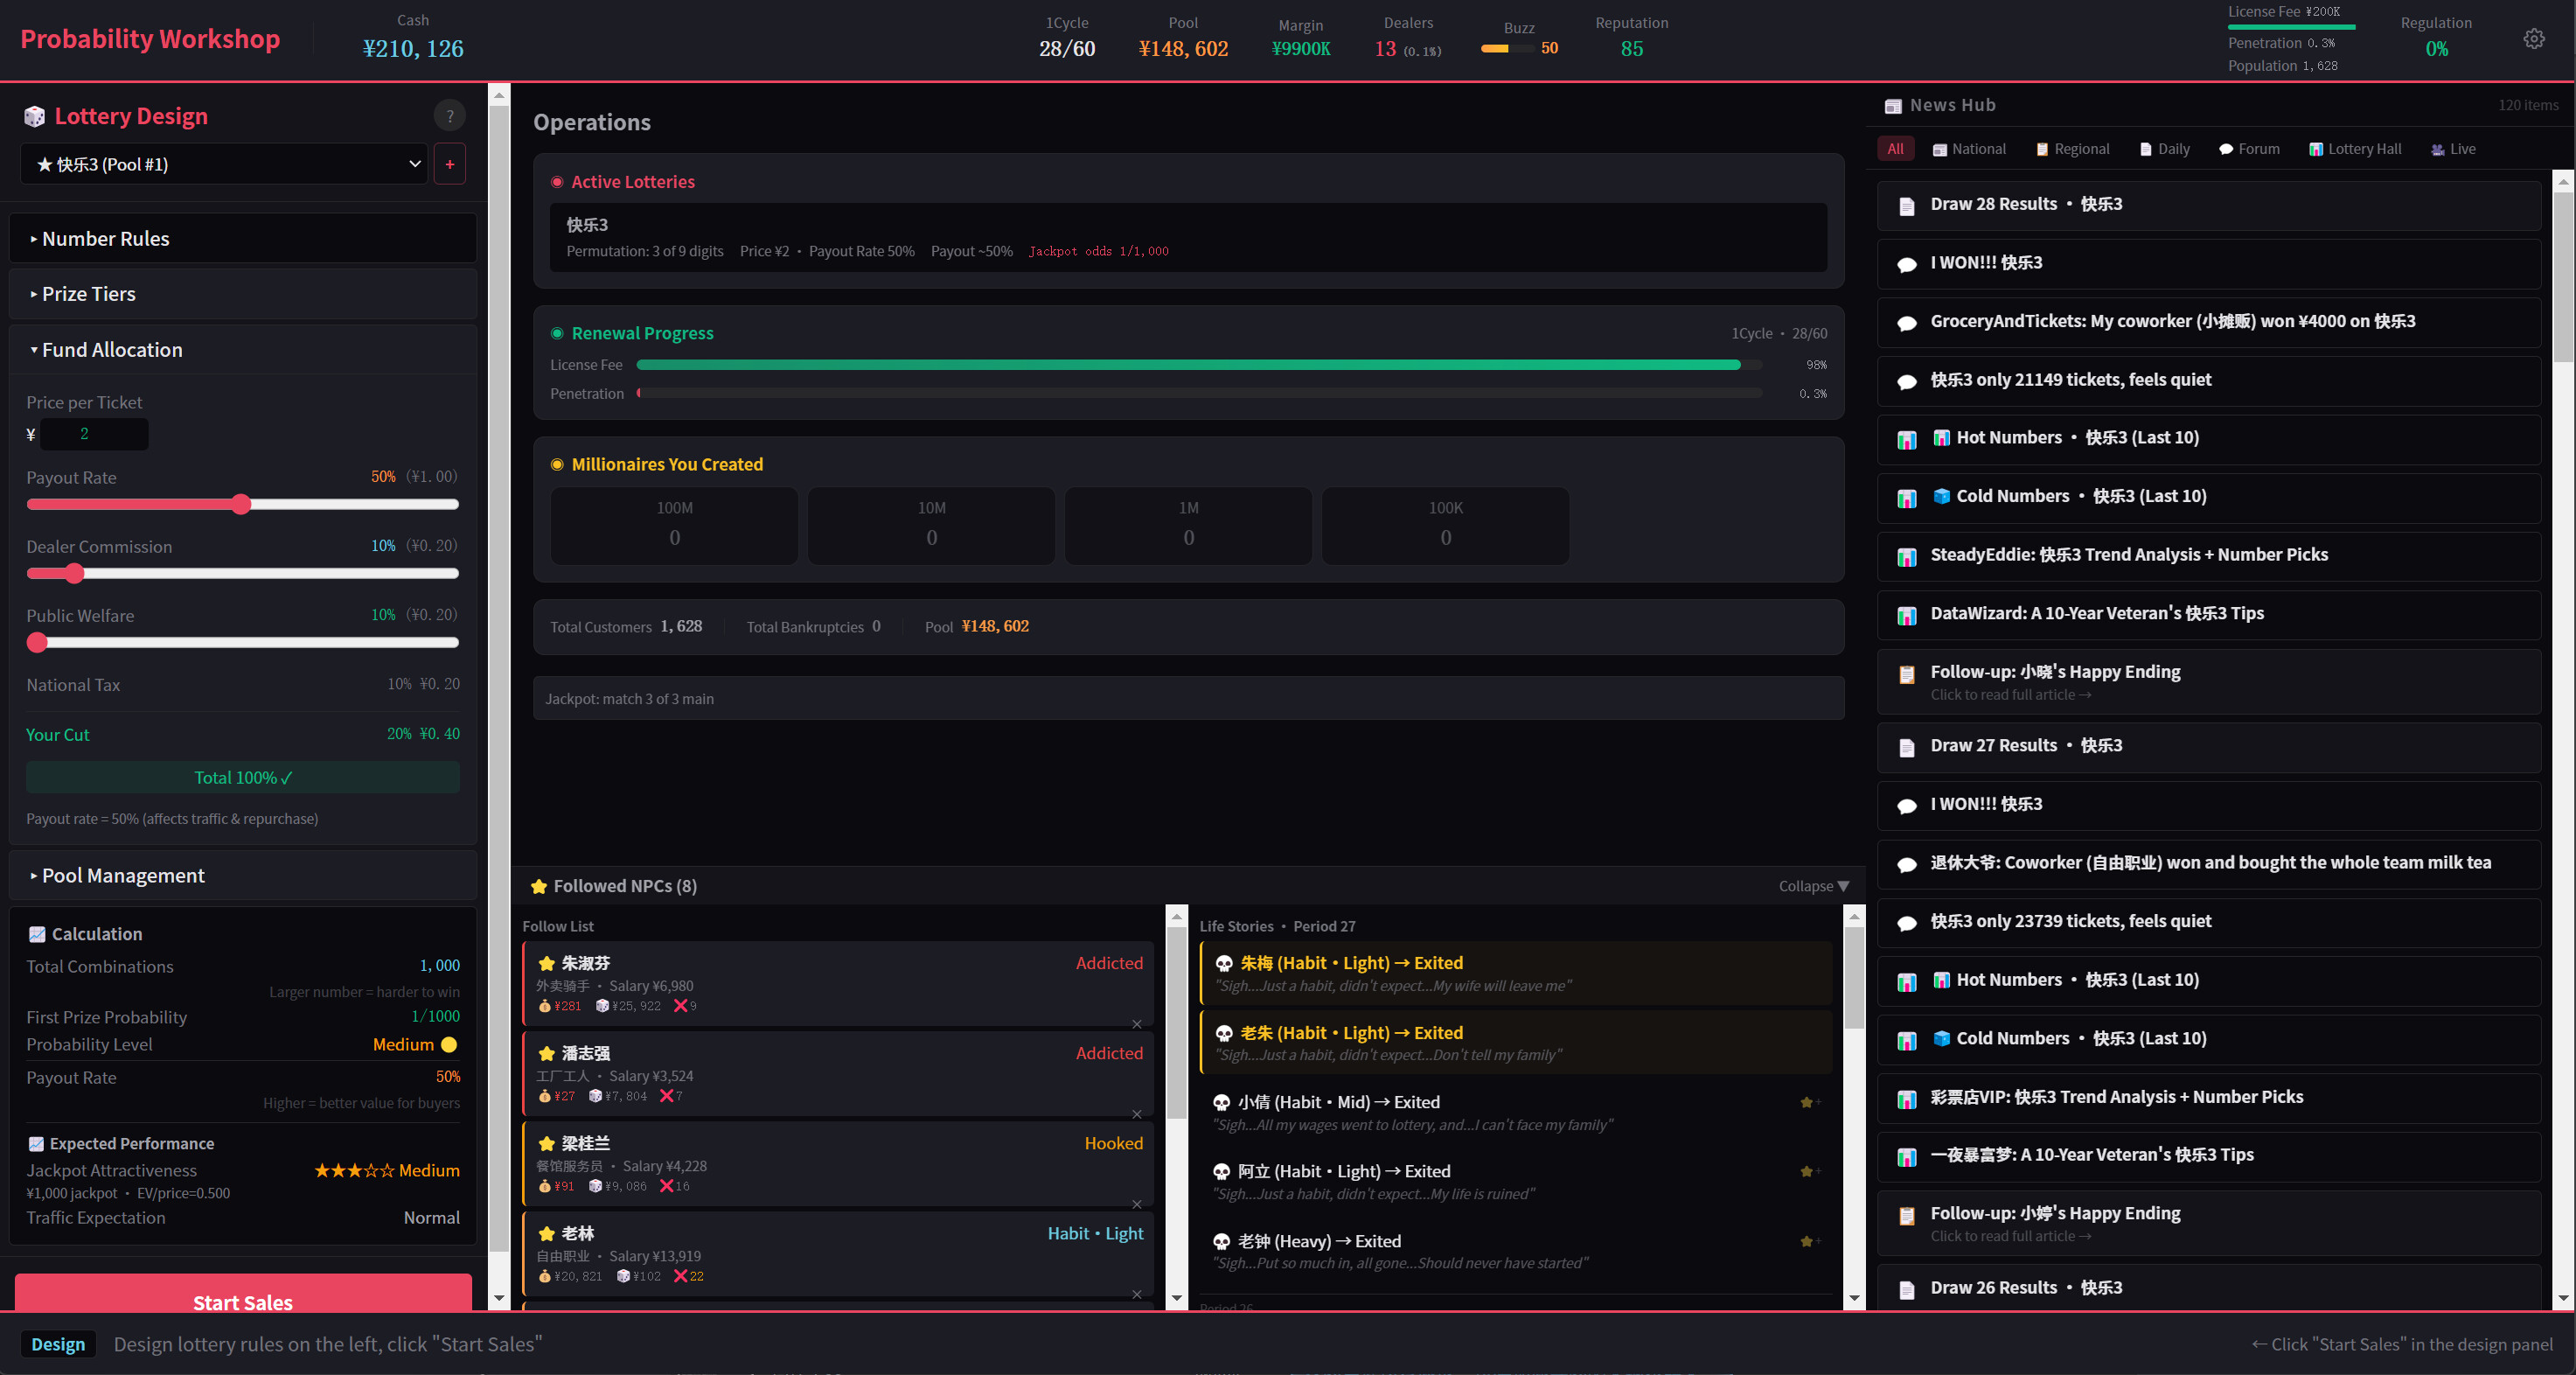This screenshot has width=2576, height=1375.
Task: Follow 小倩 using star plus icon
Action: pos(1810,1102)
